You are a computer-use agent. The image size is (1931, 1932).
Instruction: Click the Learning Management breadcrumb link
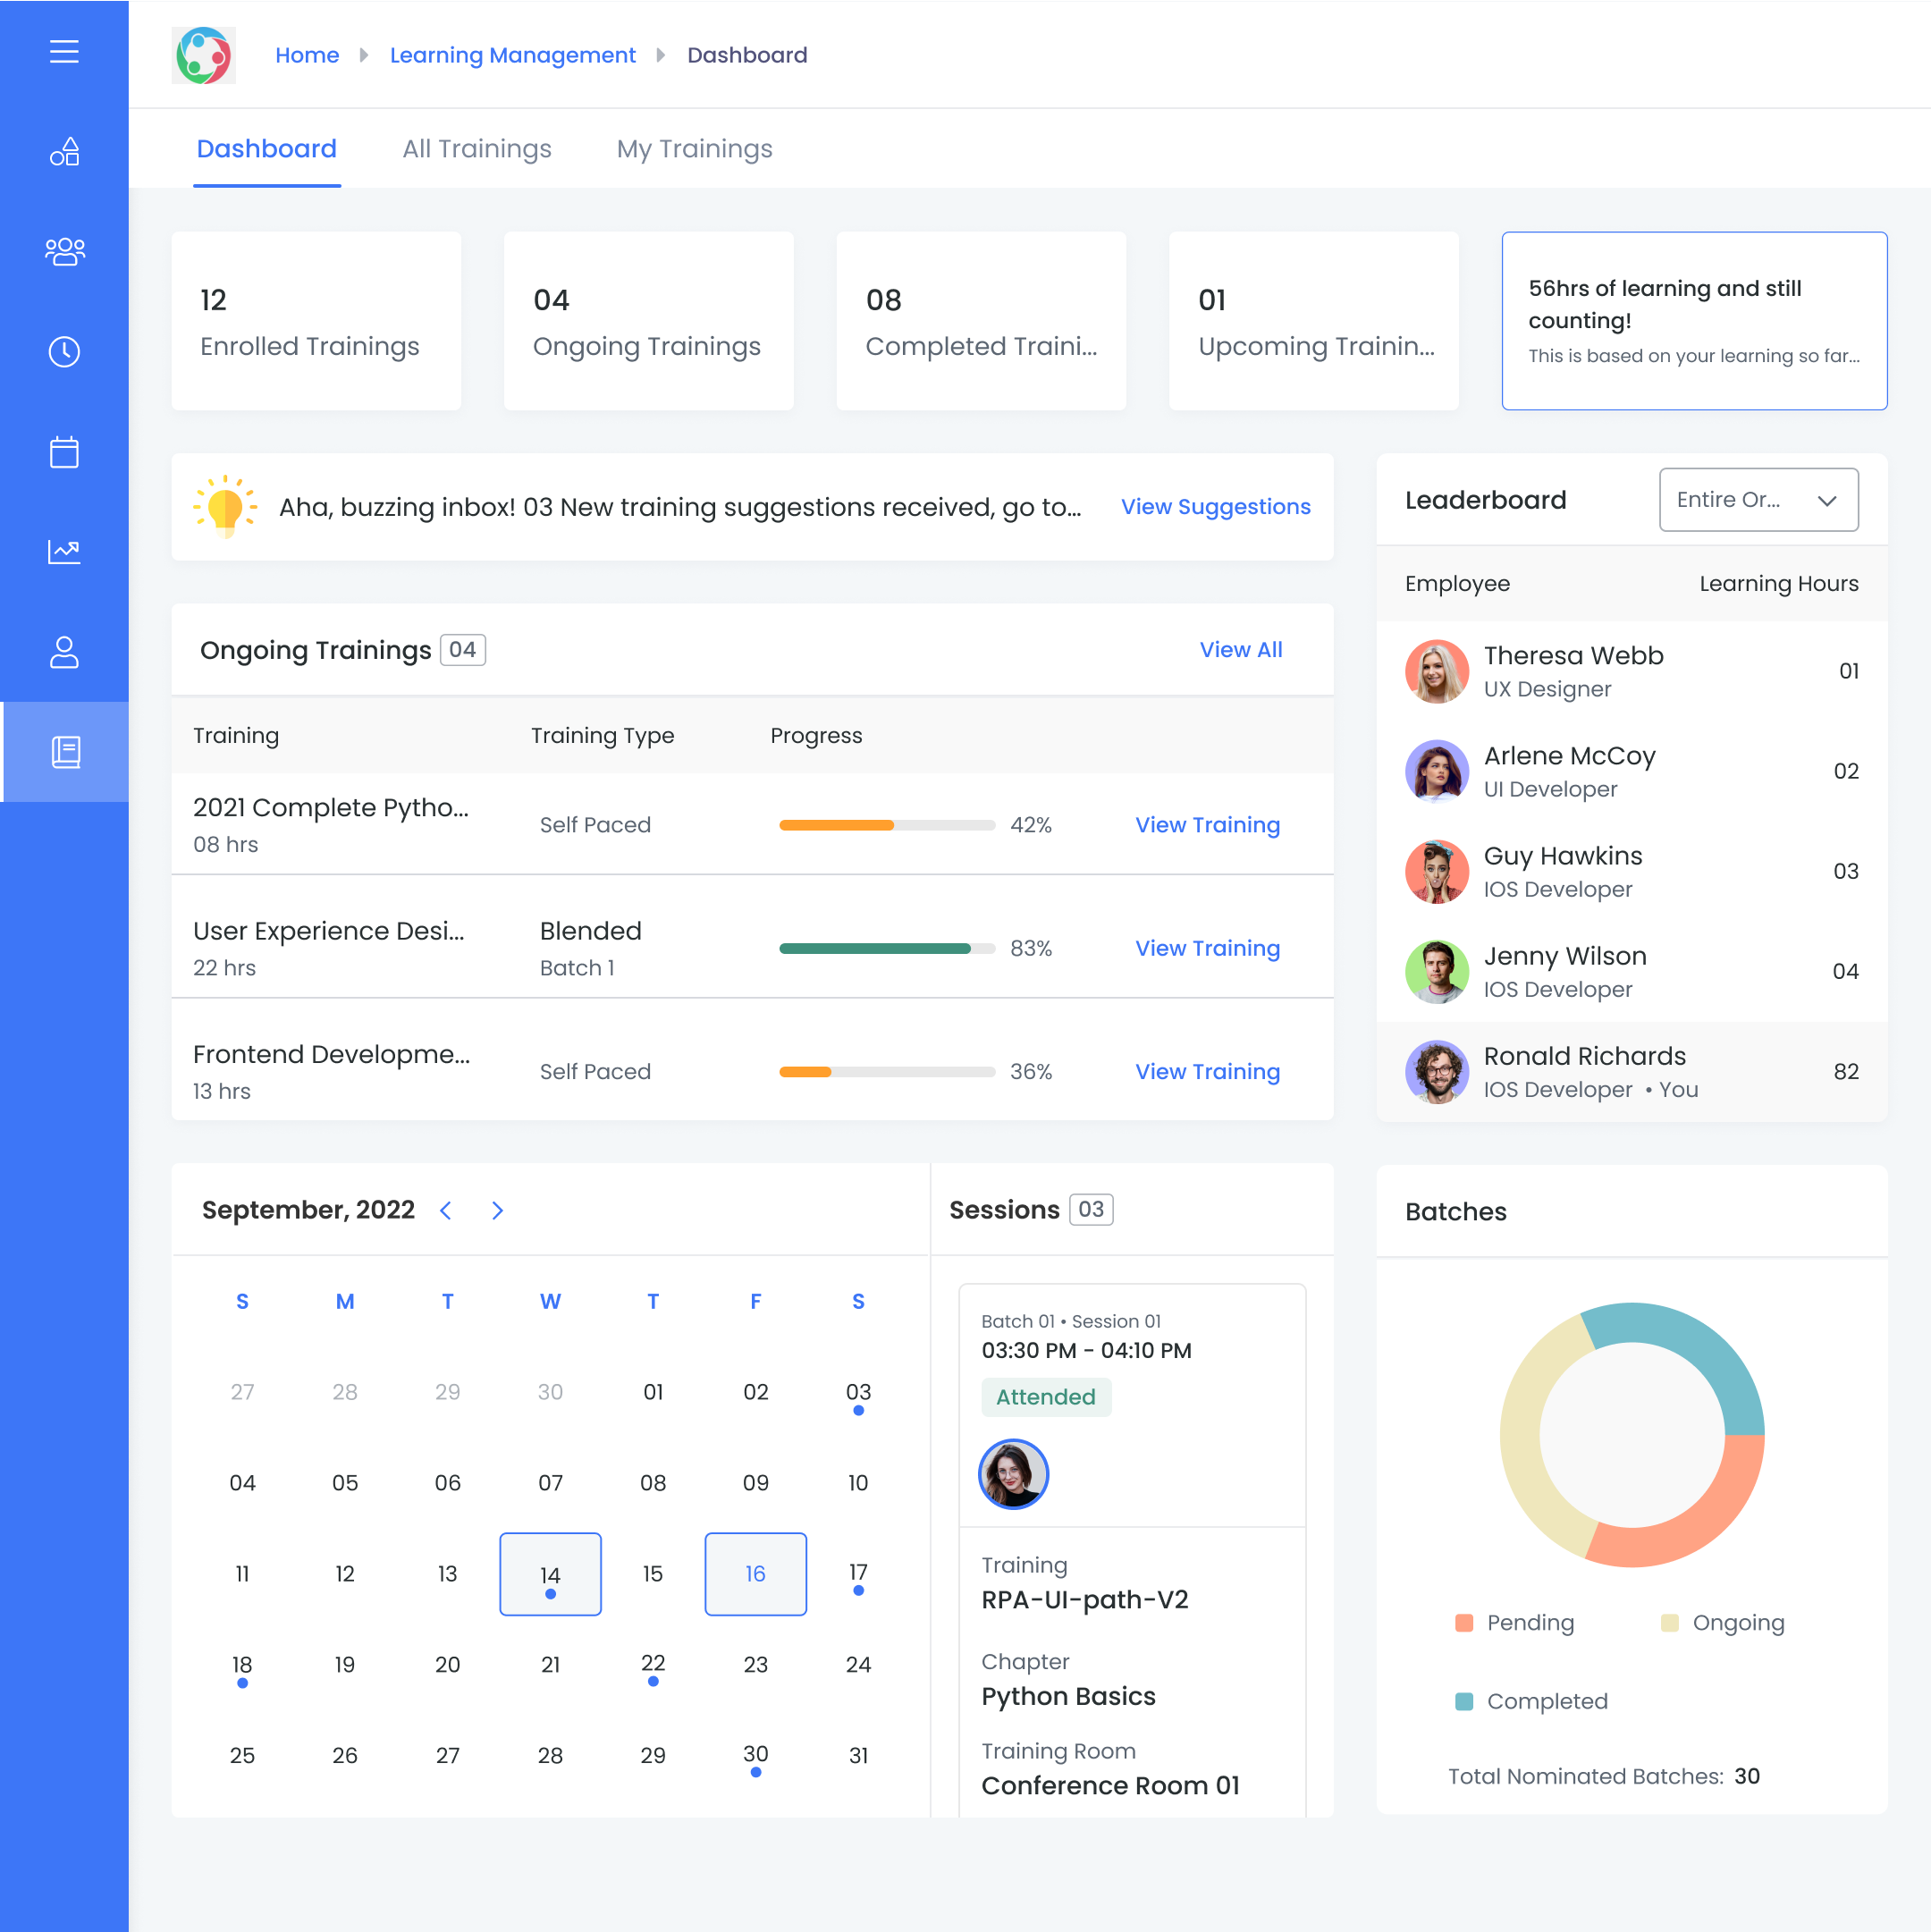point(512,55)
